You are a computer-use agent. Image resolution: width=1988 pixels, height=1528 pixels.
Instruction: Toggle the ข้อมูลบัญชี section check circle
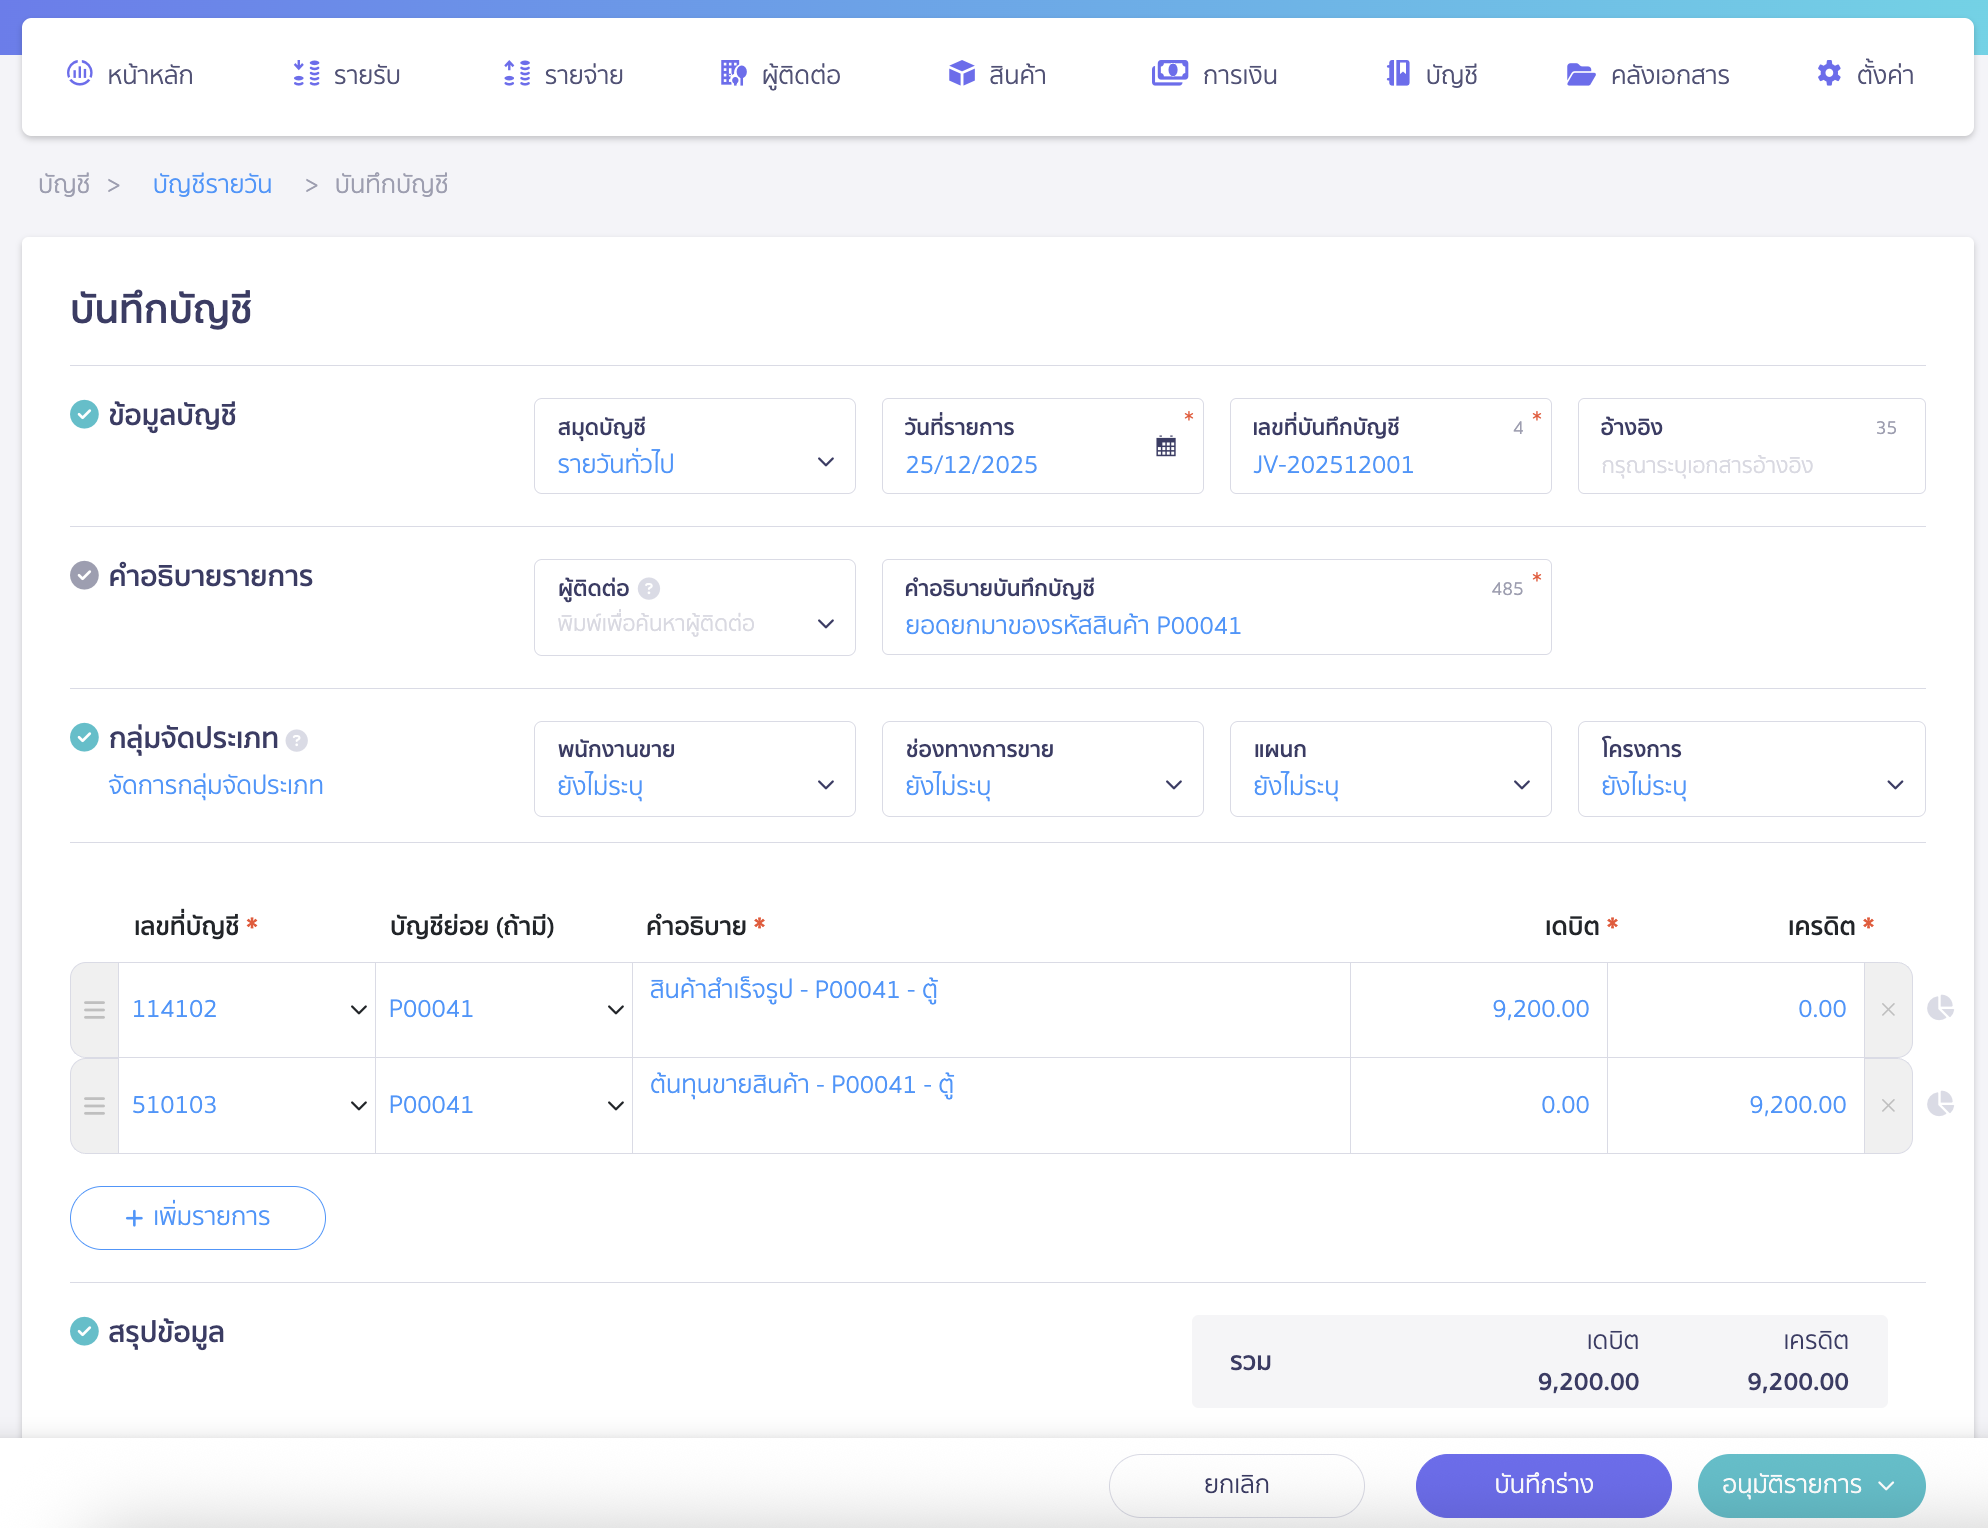coord(84,414)
